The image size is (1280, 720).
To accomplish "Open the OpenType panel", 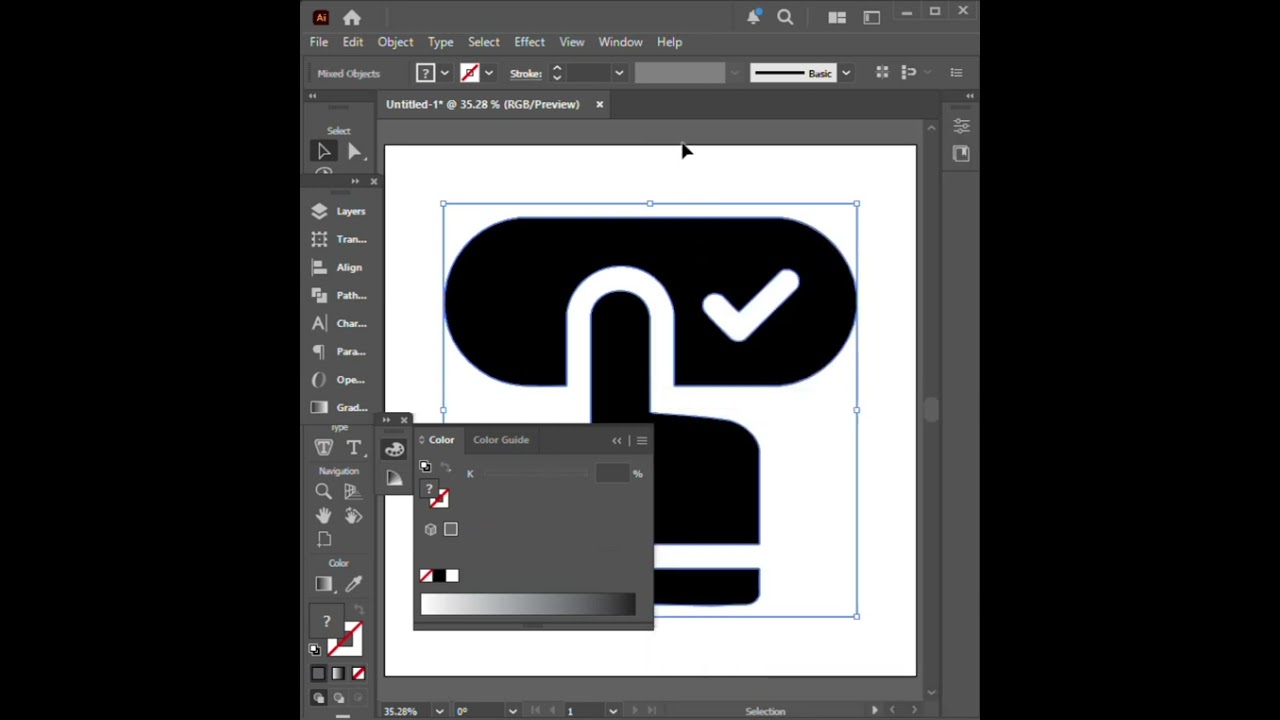I will tap(339, 379).
